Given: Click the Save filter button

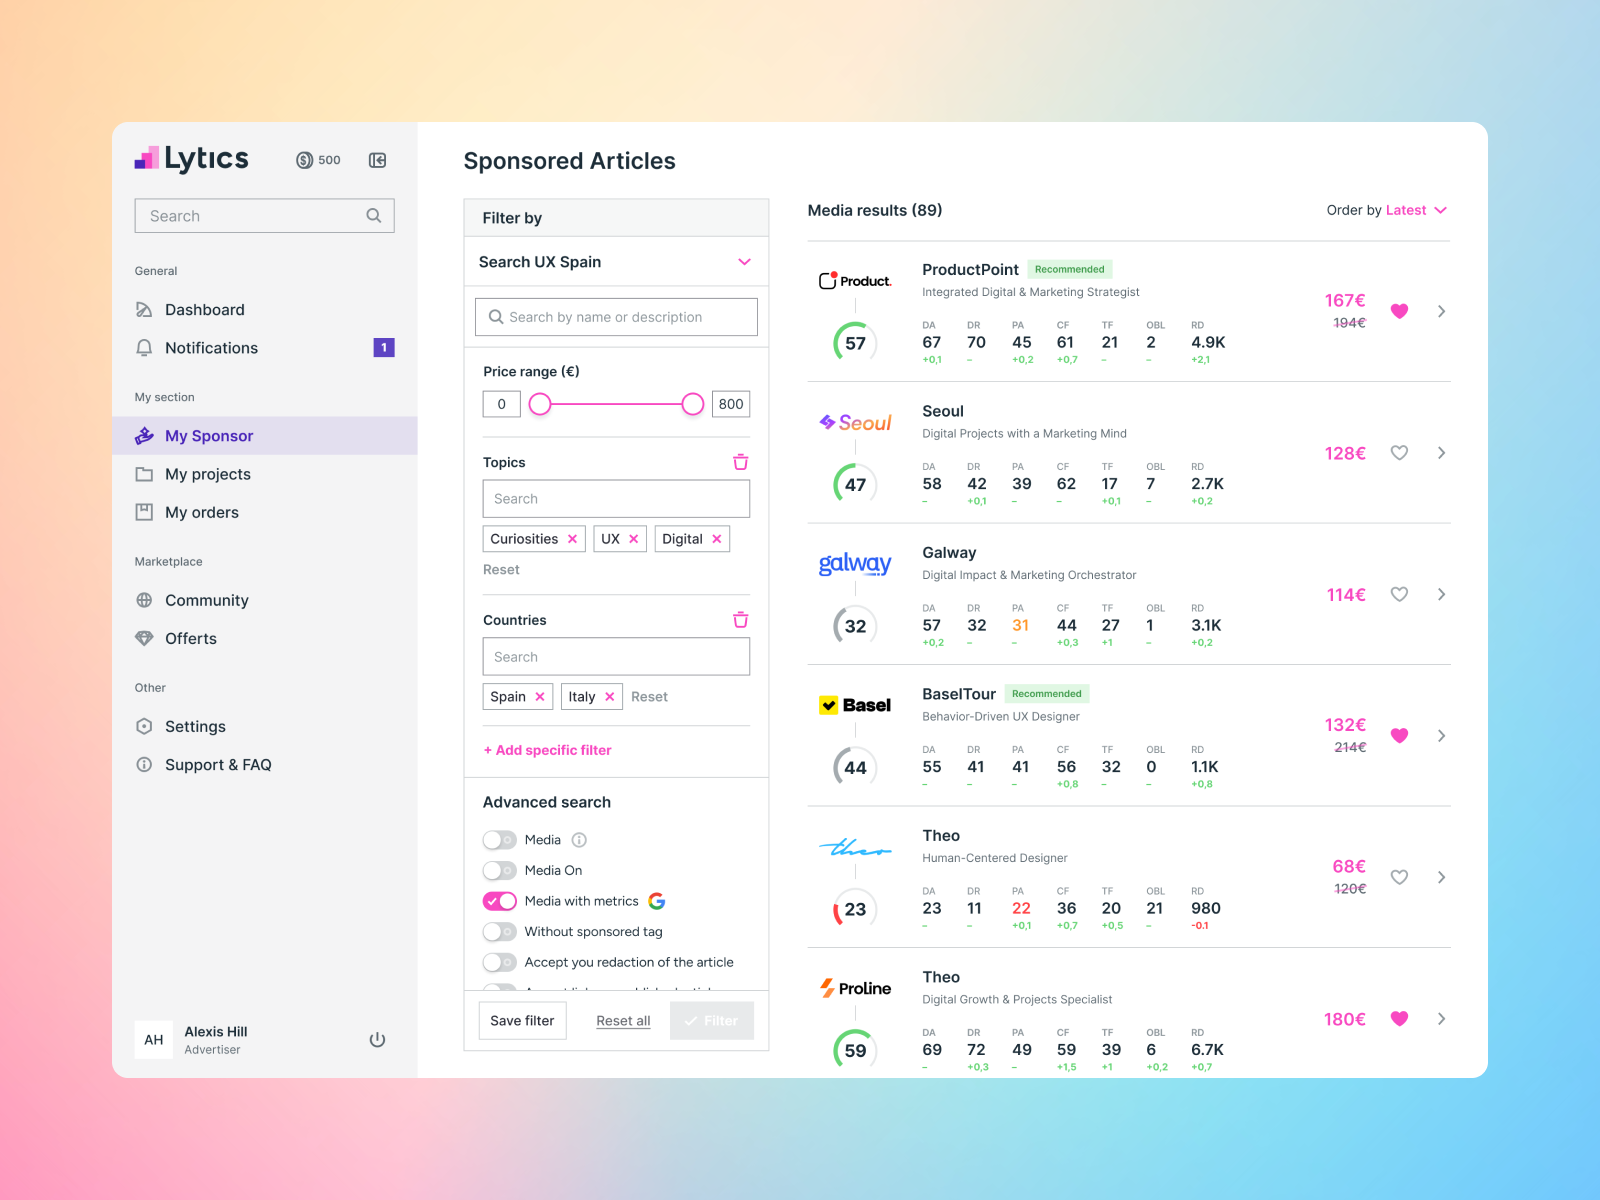Looking at the screenshot, I should click(522, 1020).
